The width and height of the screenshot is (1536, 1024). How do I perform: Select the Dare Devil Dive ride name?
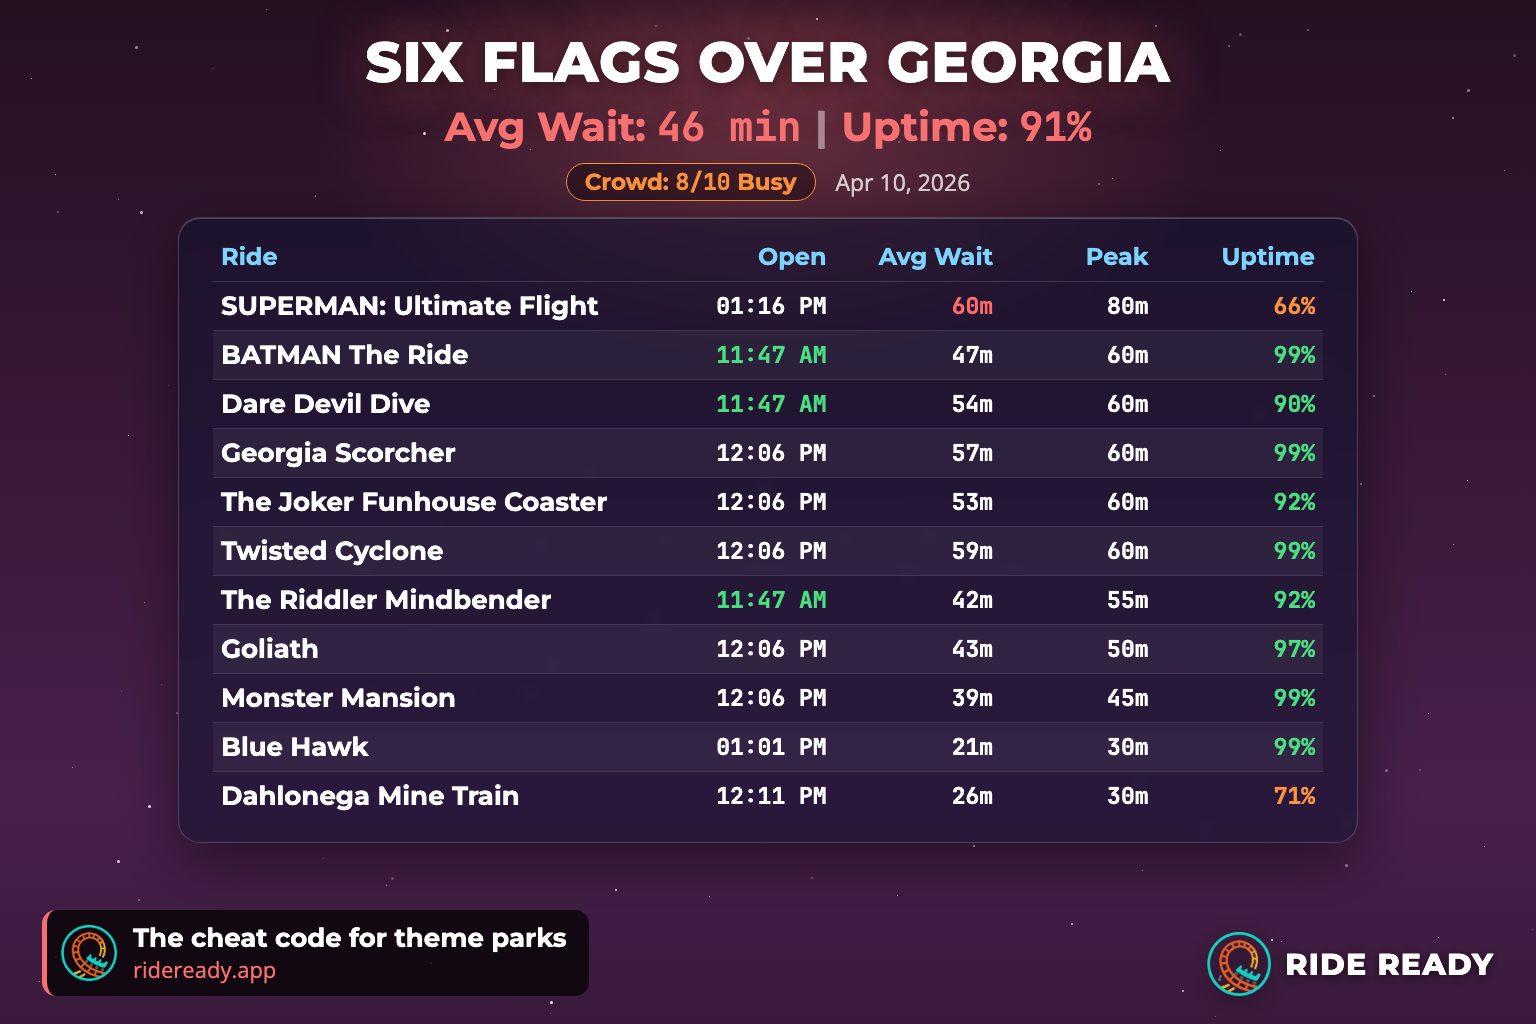[326, 404]
